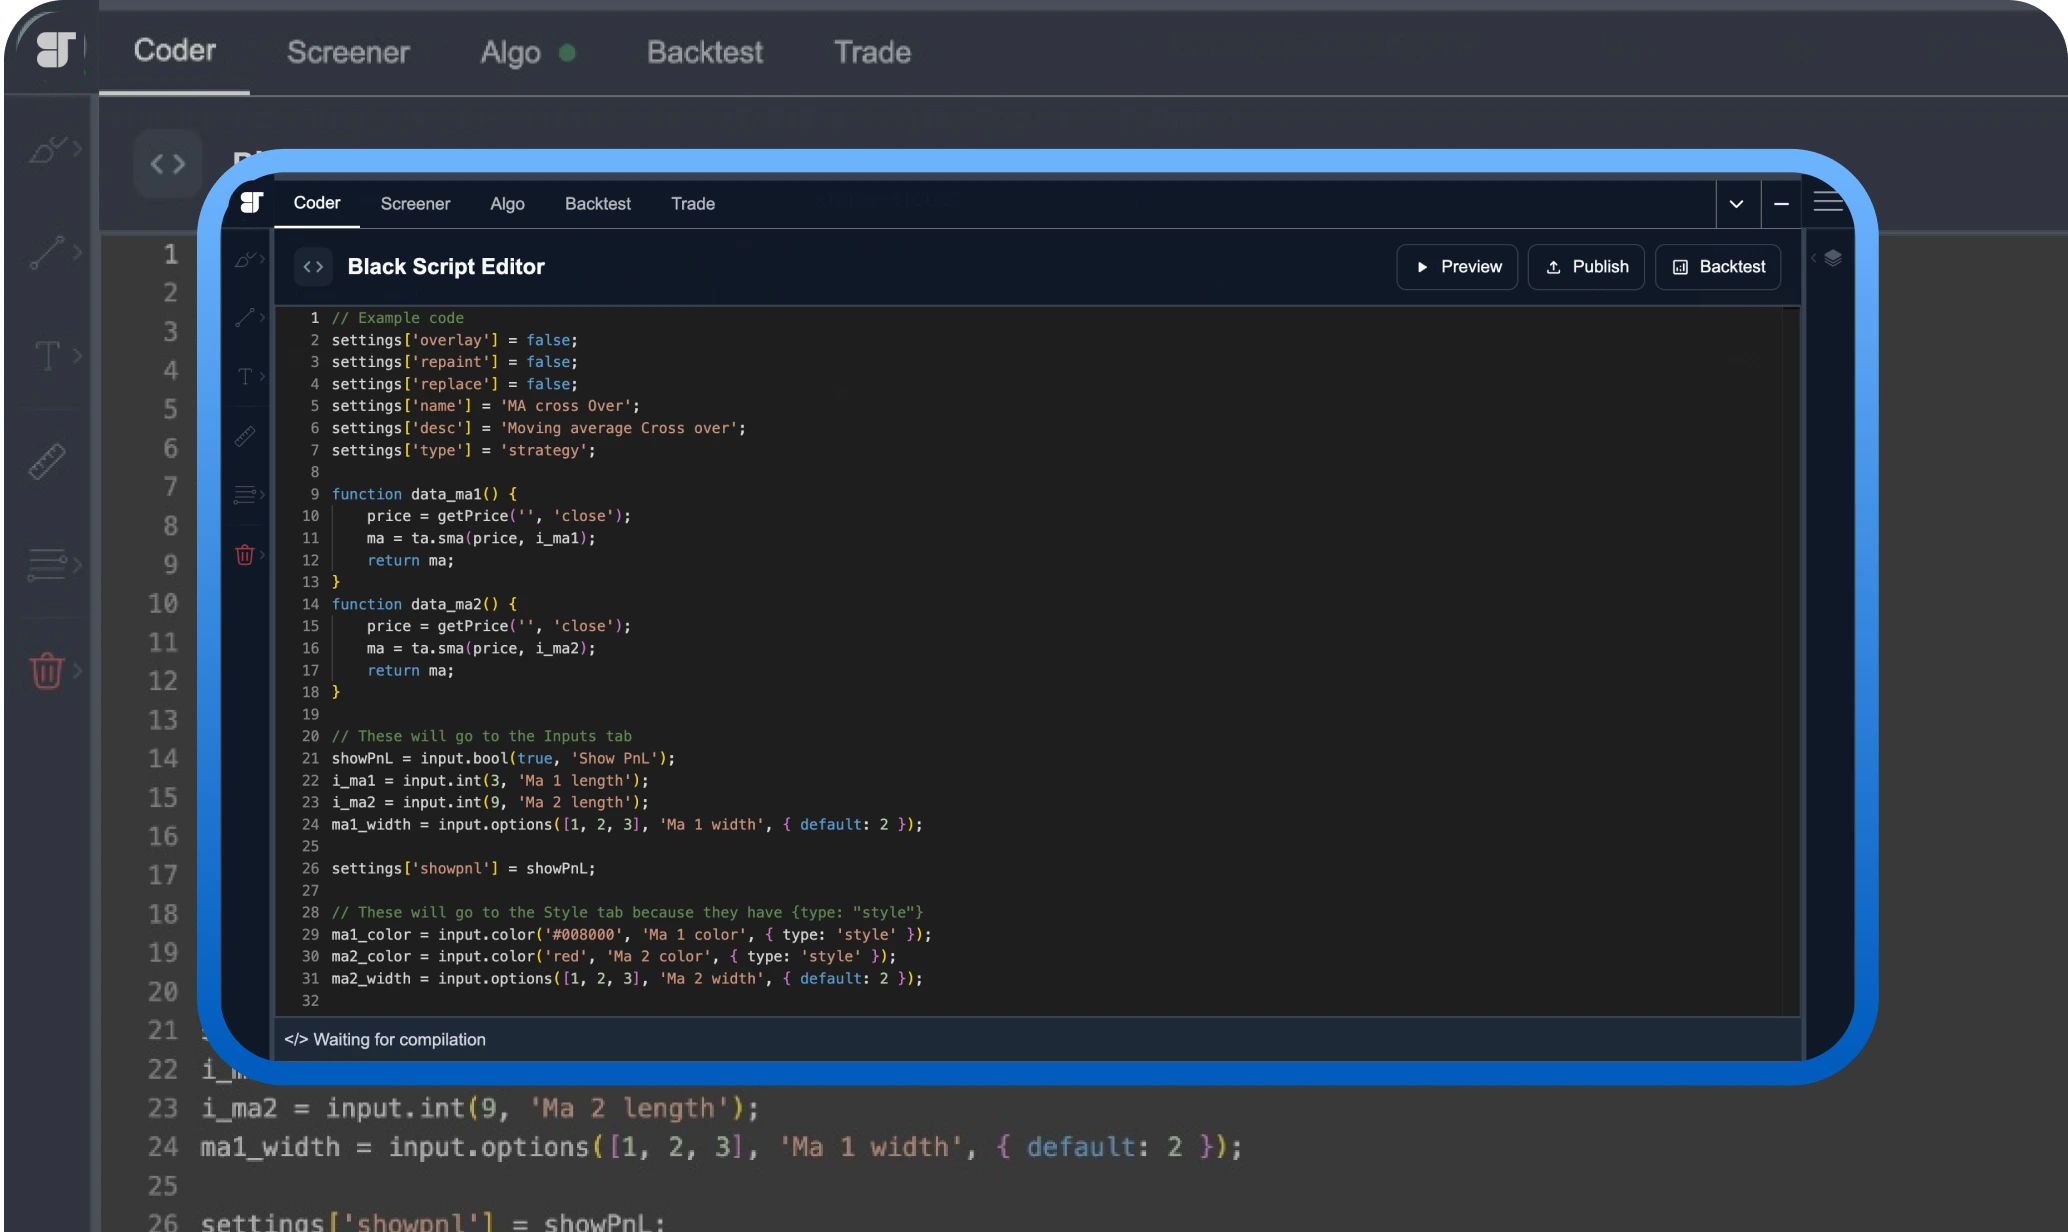Select the Text tool in highlighted window sidebar
Viewport: 2068px width, 1232px height.
point(244,377)
